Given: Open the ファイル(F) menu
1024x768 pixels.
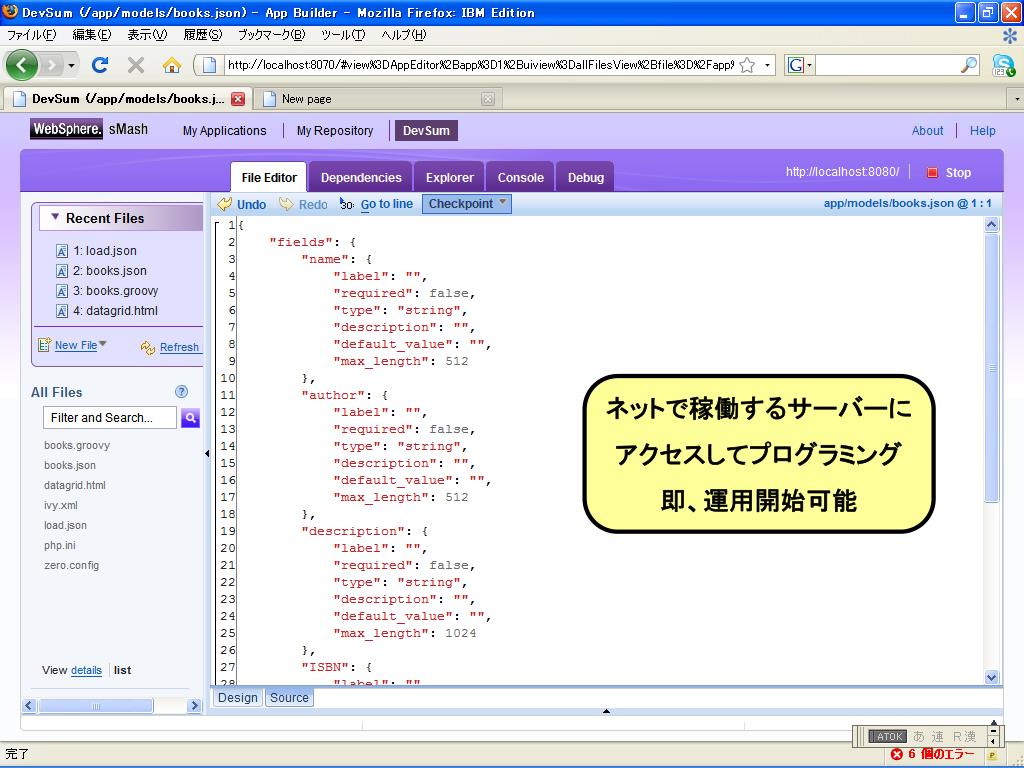Looking at the screenshot, I should (x=31, y=35).
